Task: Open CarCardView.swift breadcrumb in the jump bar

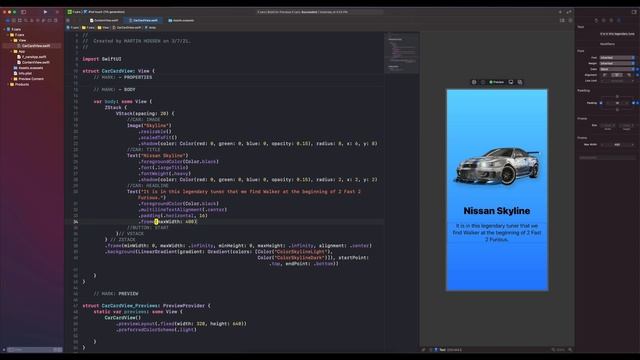Action: 127,27
